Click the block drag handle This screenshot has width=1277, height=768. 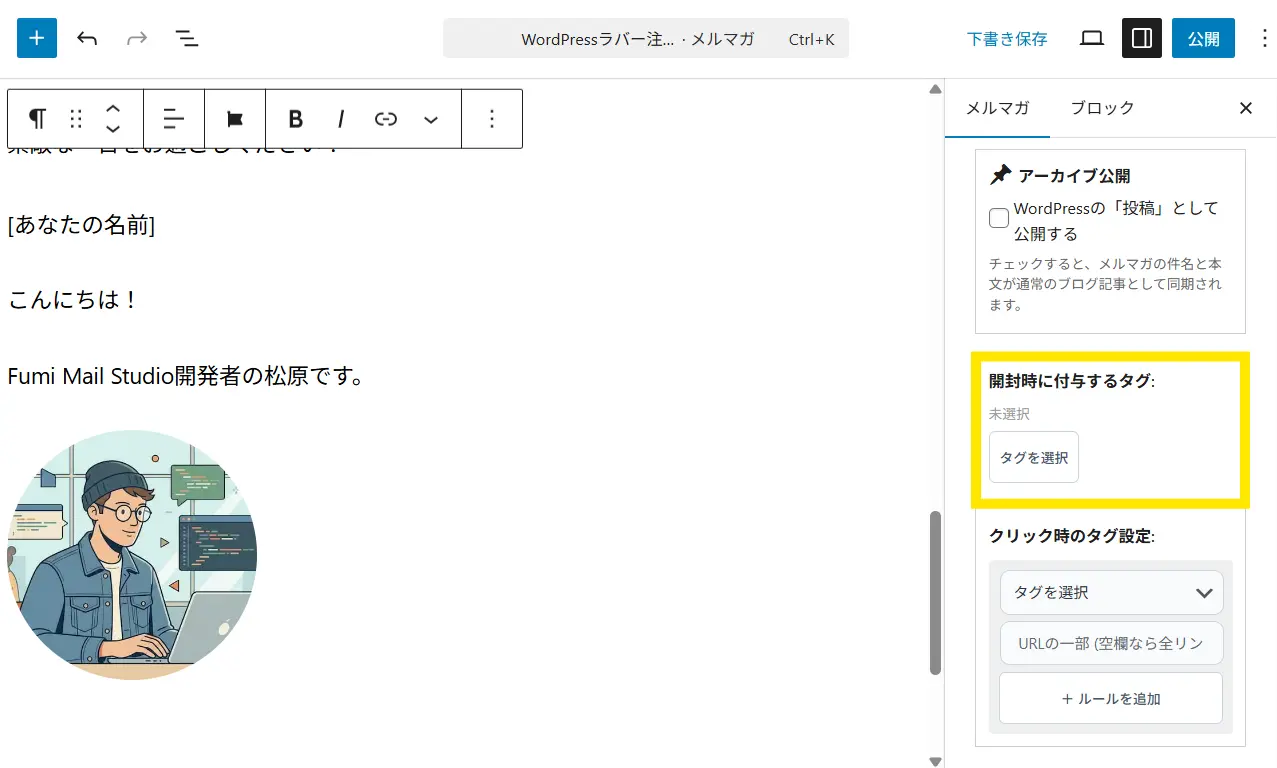(76, 119)
